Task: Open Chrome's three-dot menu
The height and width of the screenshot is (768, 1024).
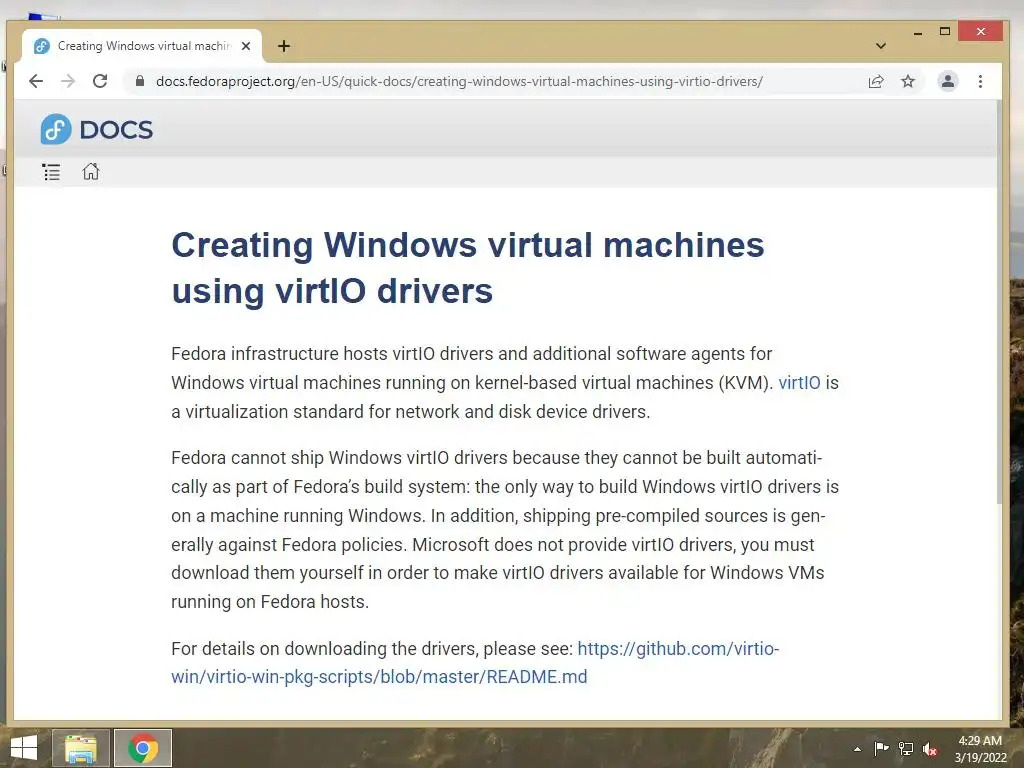Action: pos(980,81)
